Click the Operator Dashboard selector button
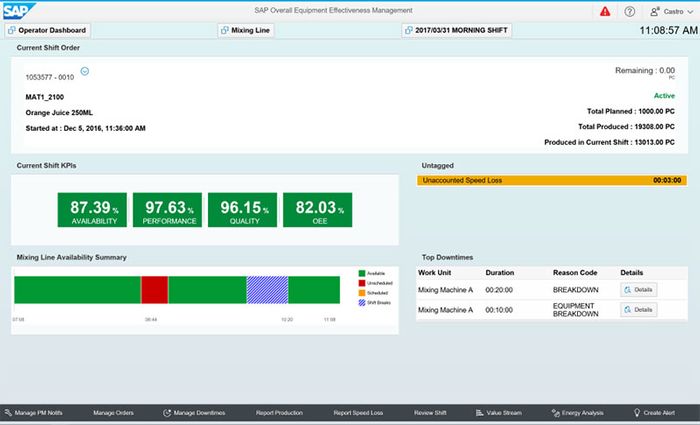700x425 pixels. [x=48, y=30]
